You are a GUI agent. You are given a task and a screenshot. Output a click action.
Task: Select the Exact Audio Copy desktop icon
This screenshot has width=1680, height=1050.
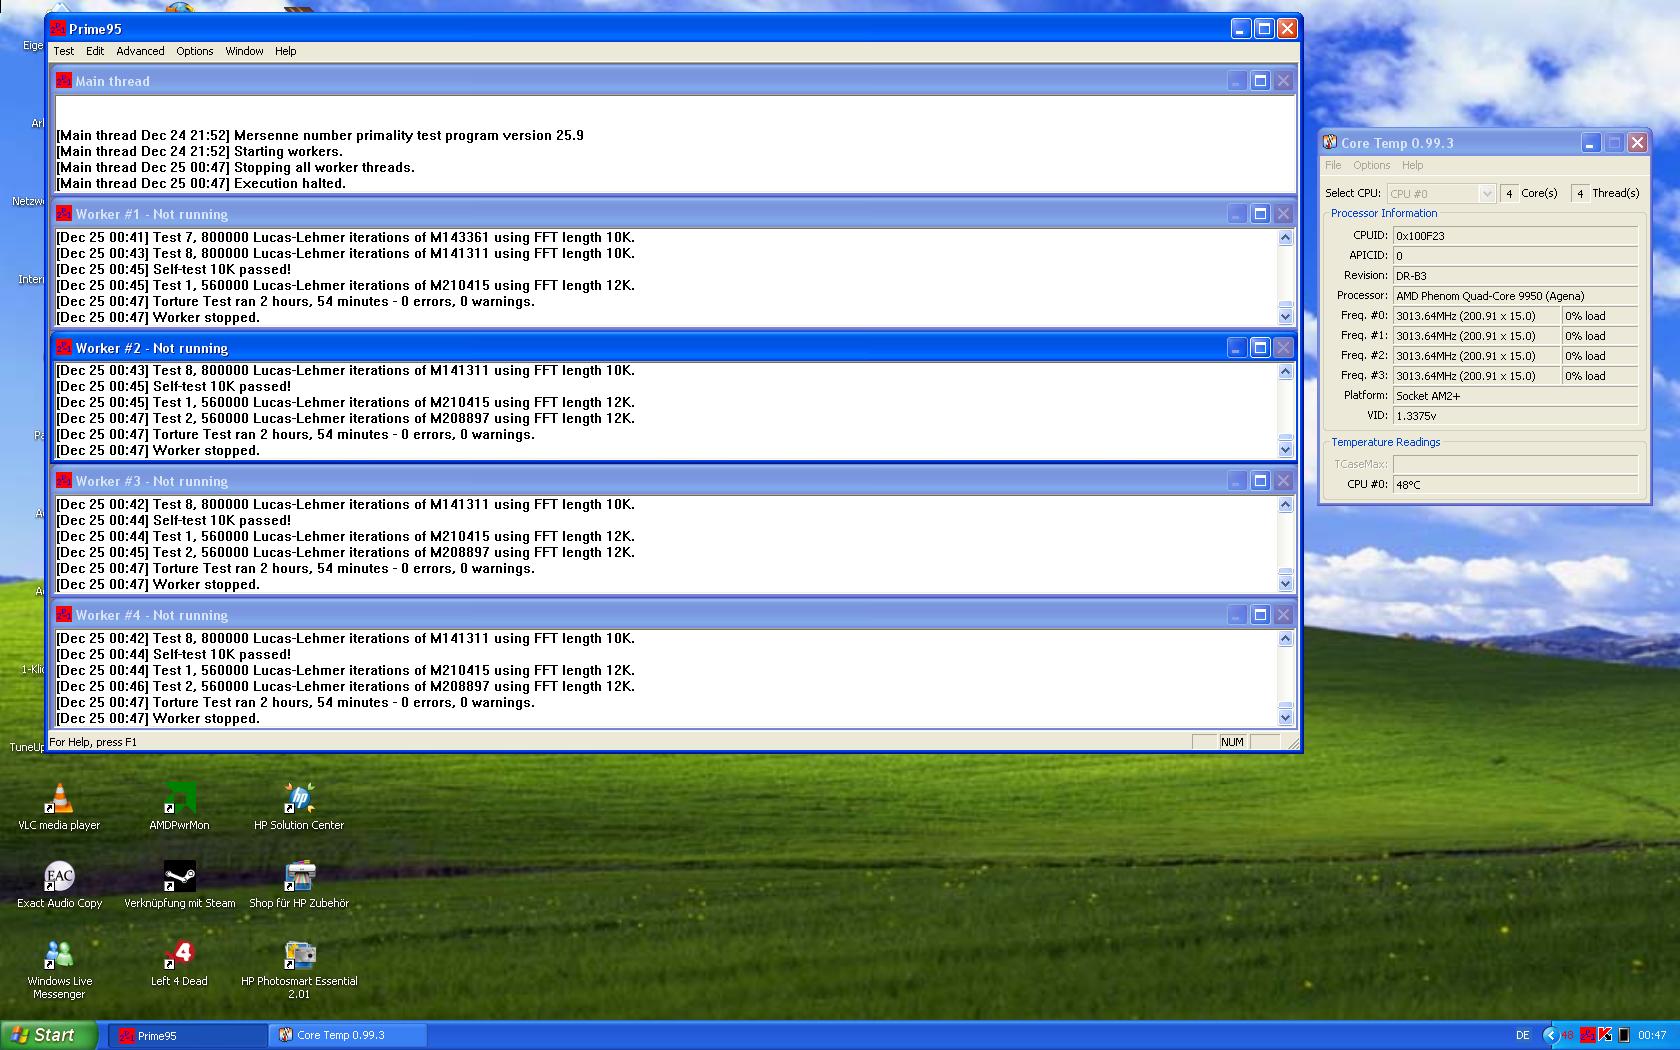coord(60,885)
